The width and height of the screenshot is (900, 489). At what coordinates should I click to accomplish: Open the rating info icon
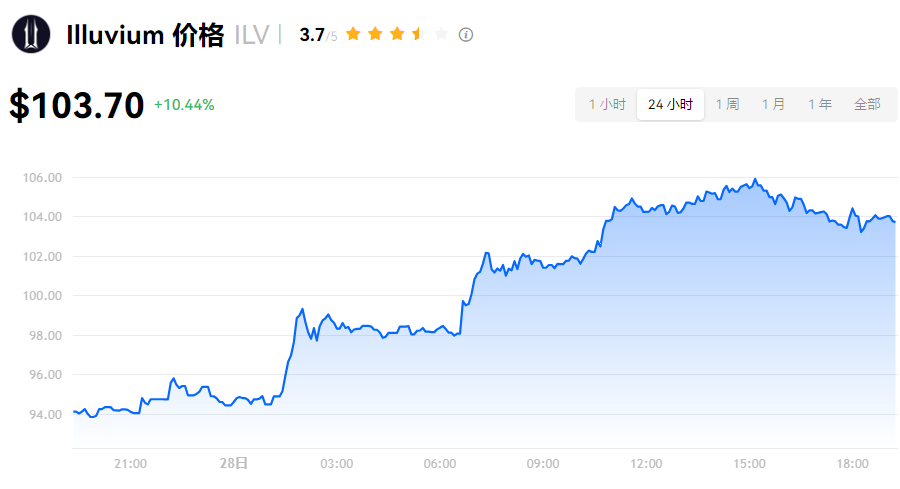point(465,35)
